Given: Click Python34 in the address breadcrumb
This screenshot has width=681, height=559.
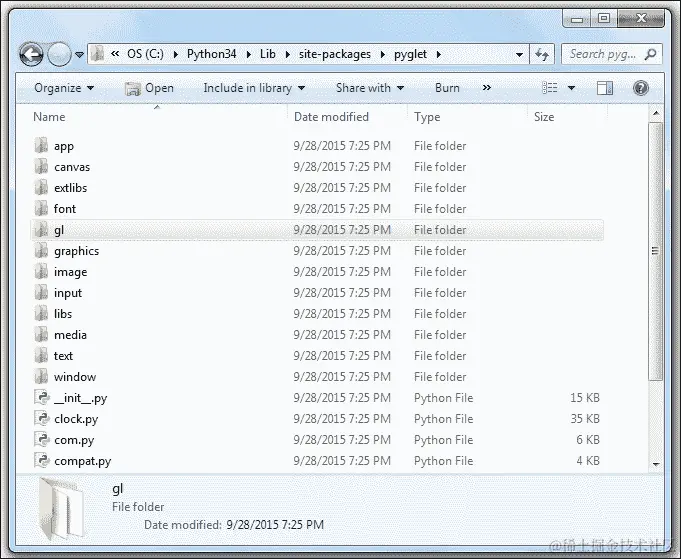Looking at the screenshot, I should point(212,54).
